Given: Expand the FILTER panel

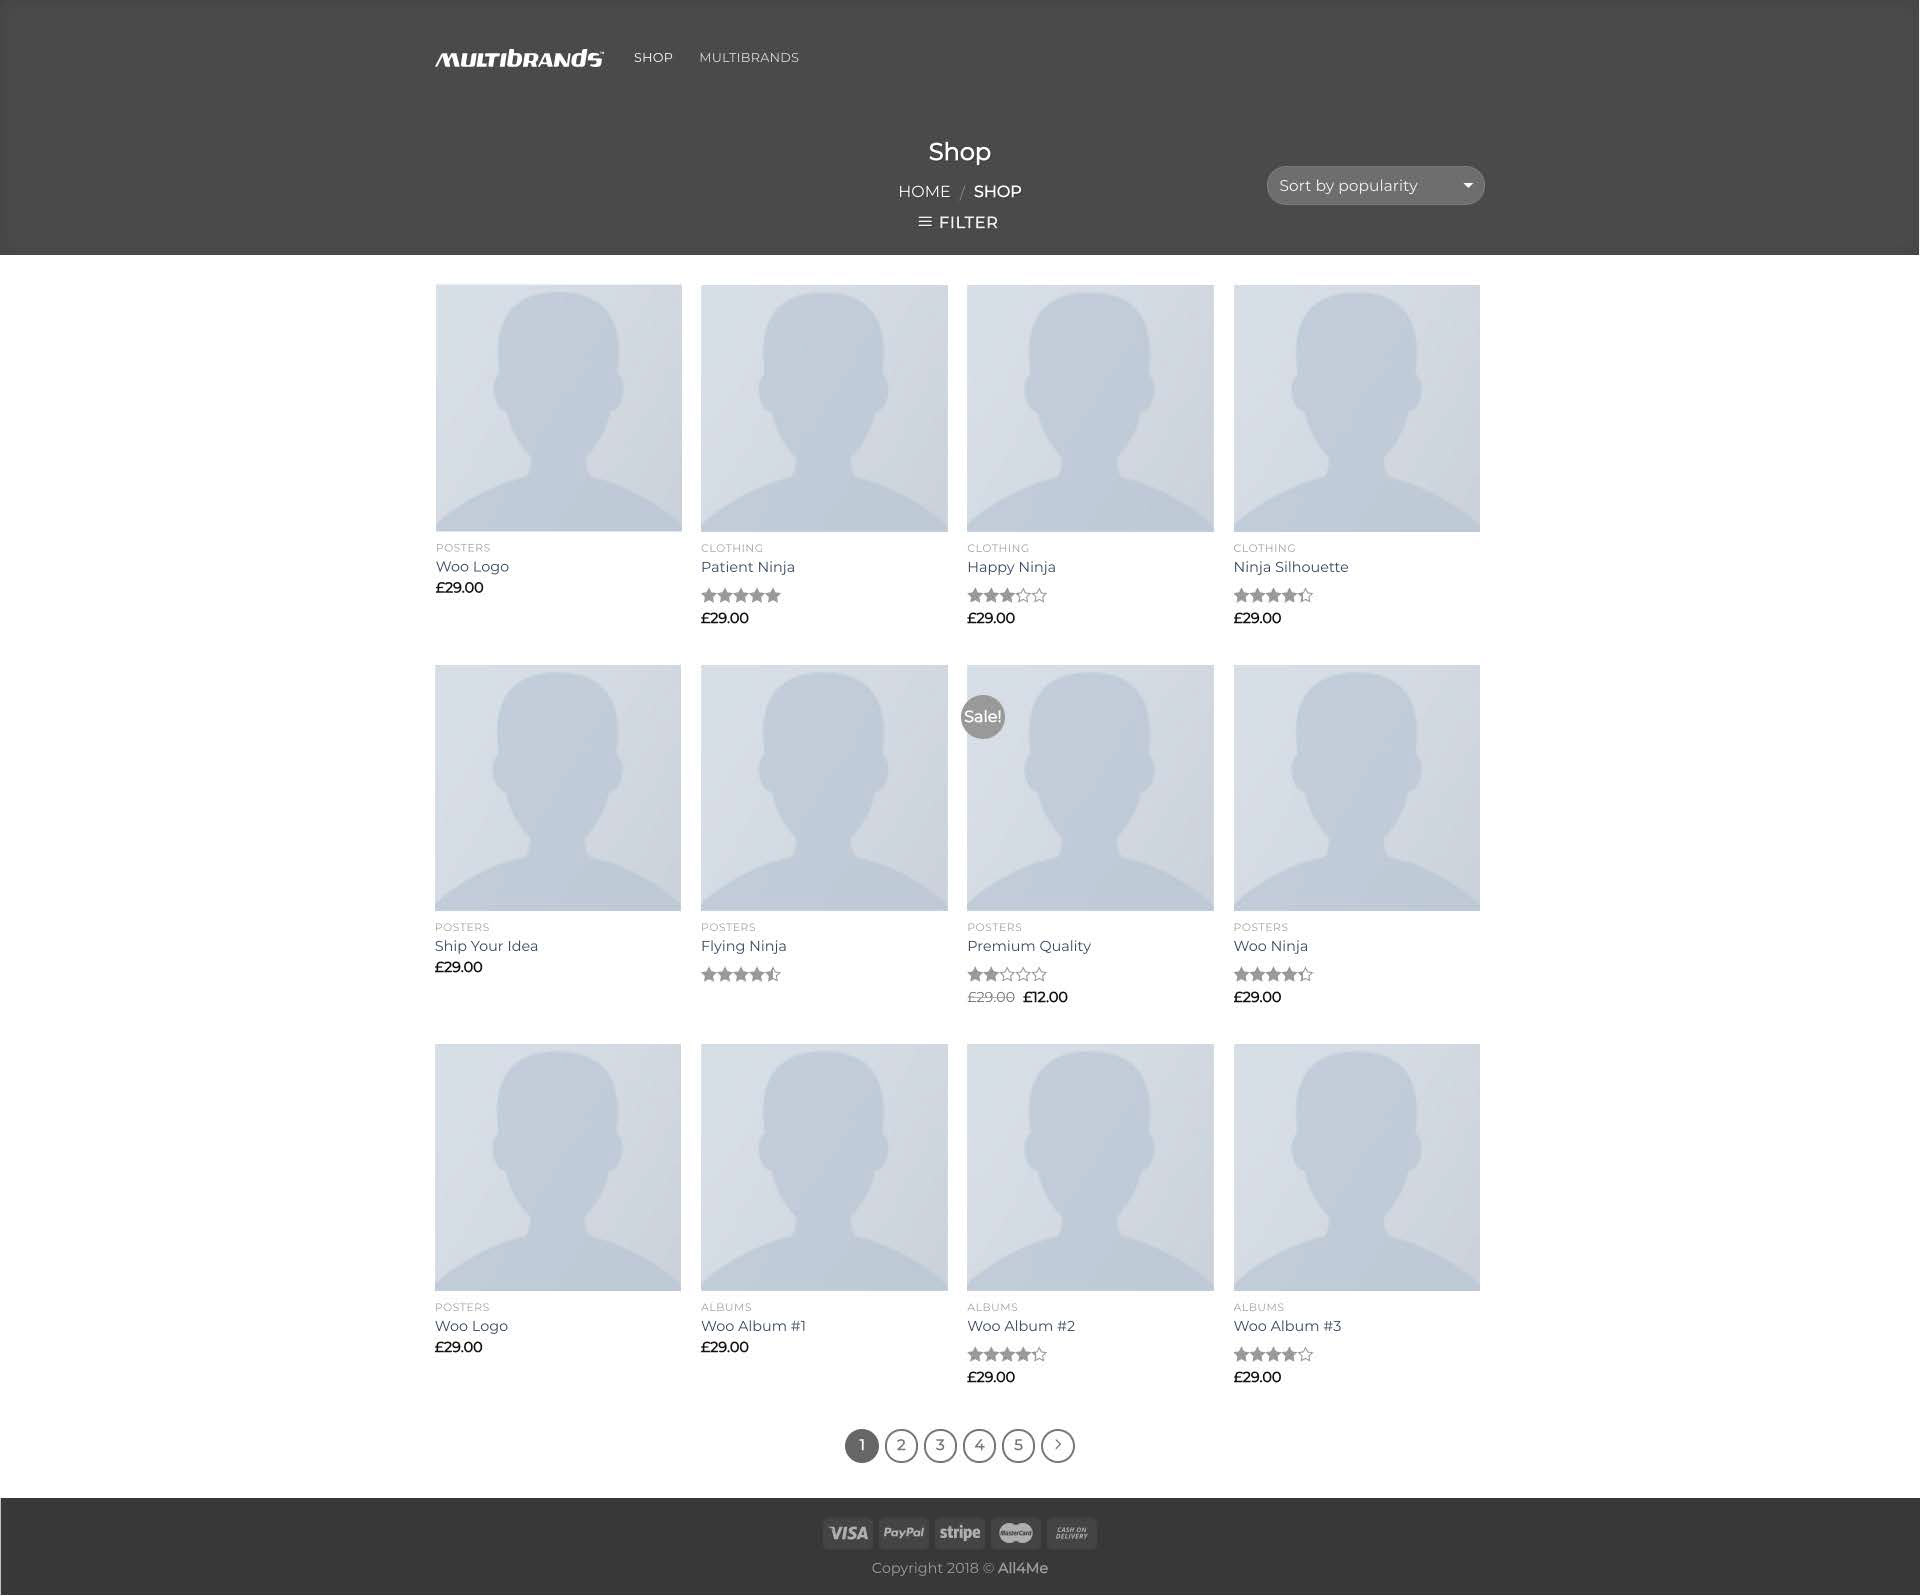Looking at the screenshot, I should pos(966,222).
